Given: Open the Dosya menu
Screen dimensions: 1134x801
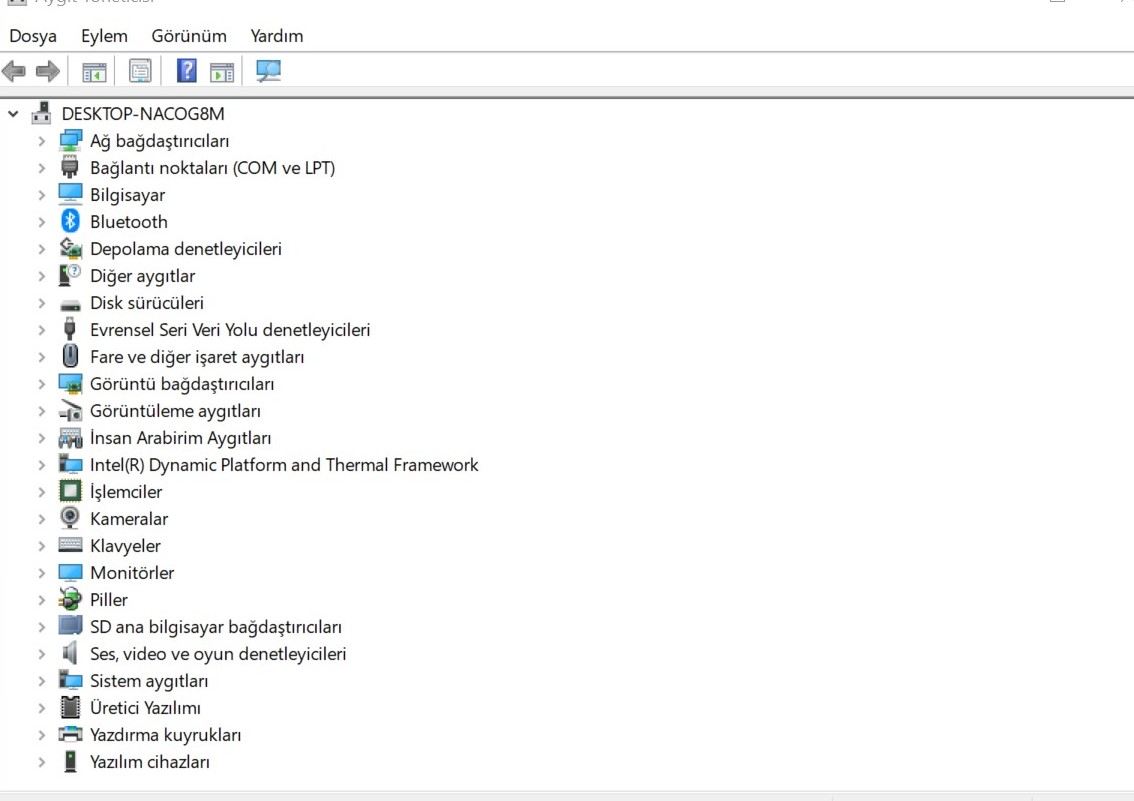Looking at the screenshot, I should coord(32,35).
